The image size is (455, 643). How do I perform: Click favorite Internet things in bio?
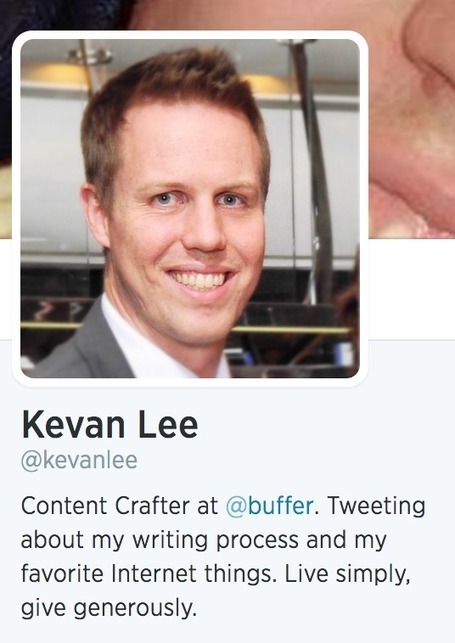146,574
